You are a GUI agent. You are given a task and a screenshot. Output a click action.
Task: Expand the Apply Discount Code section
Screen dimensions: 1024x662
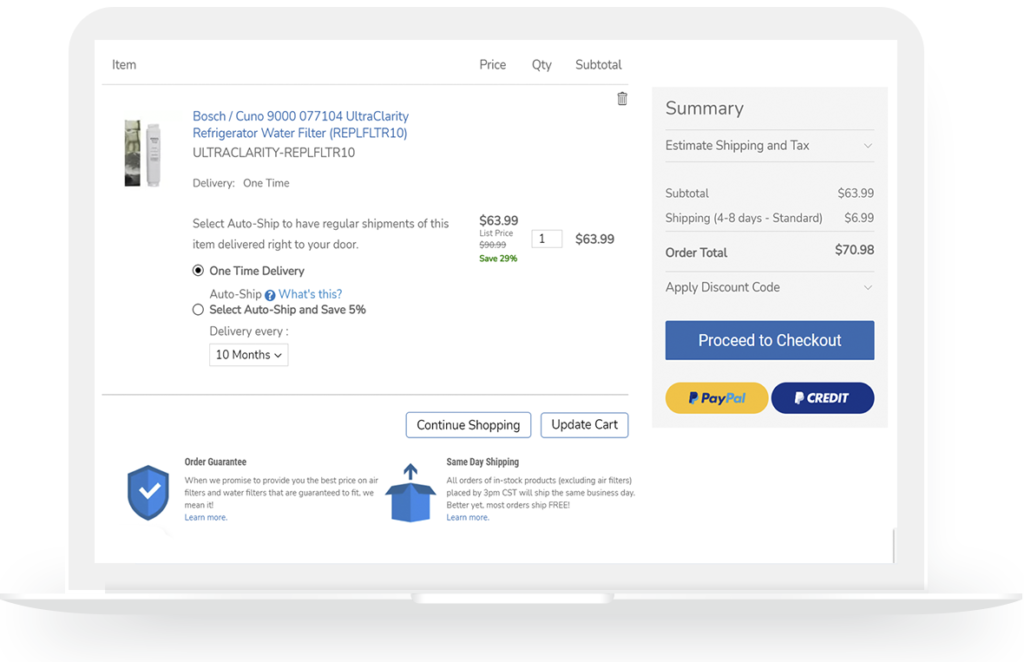click(x=769, y=287)
